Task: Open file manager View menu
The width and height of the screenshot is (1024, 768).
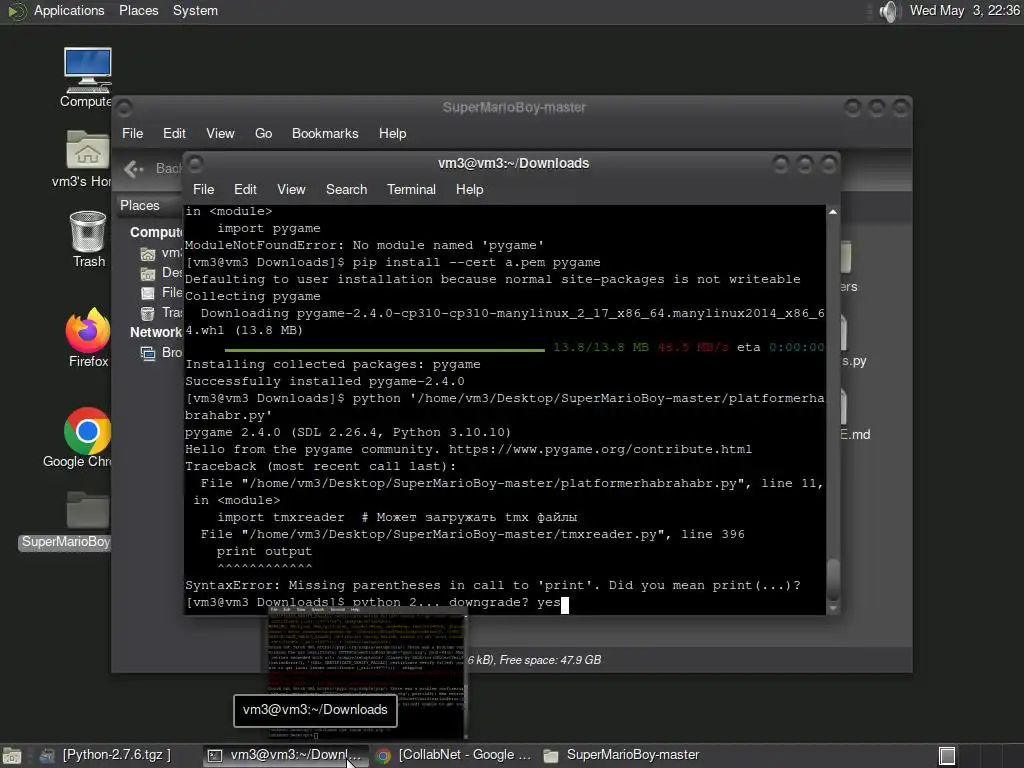Action: click(220, 133)
